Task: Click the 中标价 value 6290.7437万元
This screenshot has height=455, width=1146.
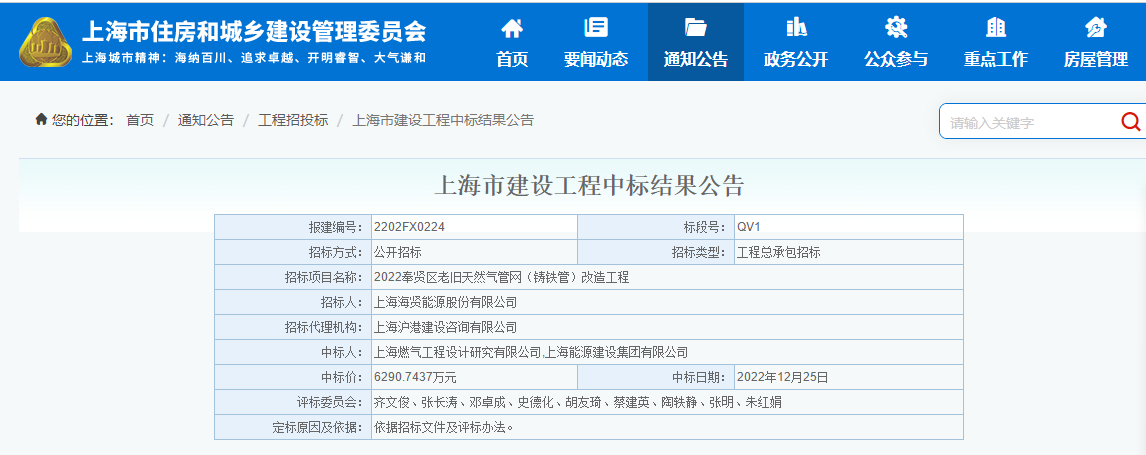Action: pos(415,378)
